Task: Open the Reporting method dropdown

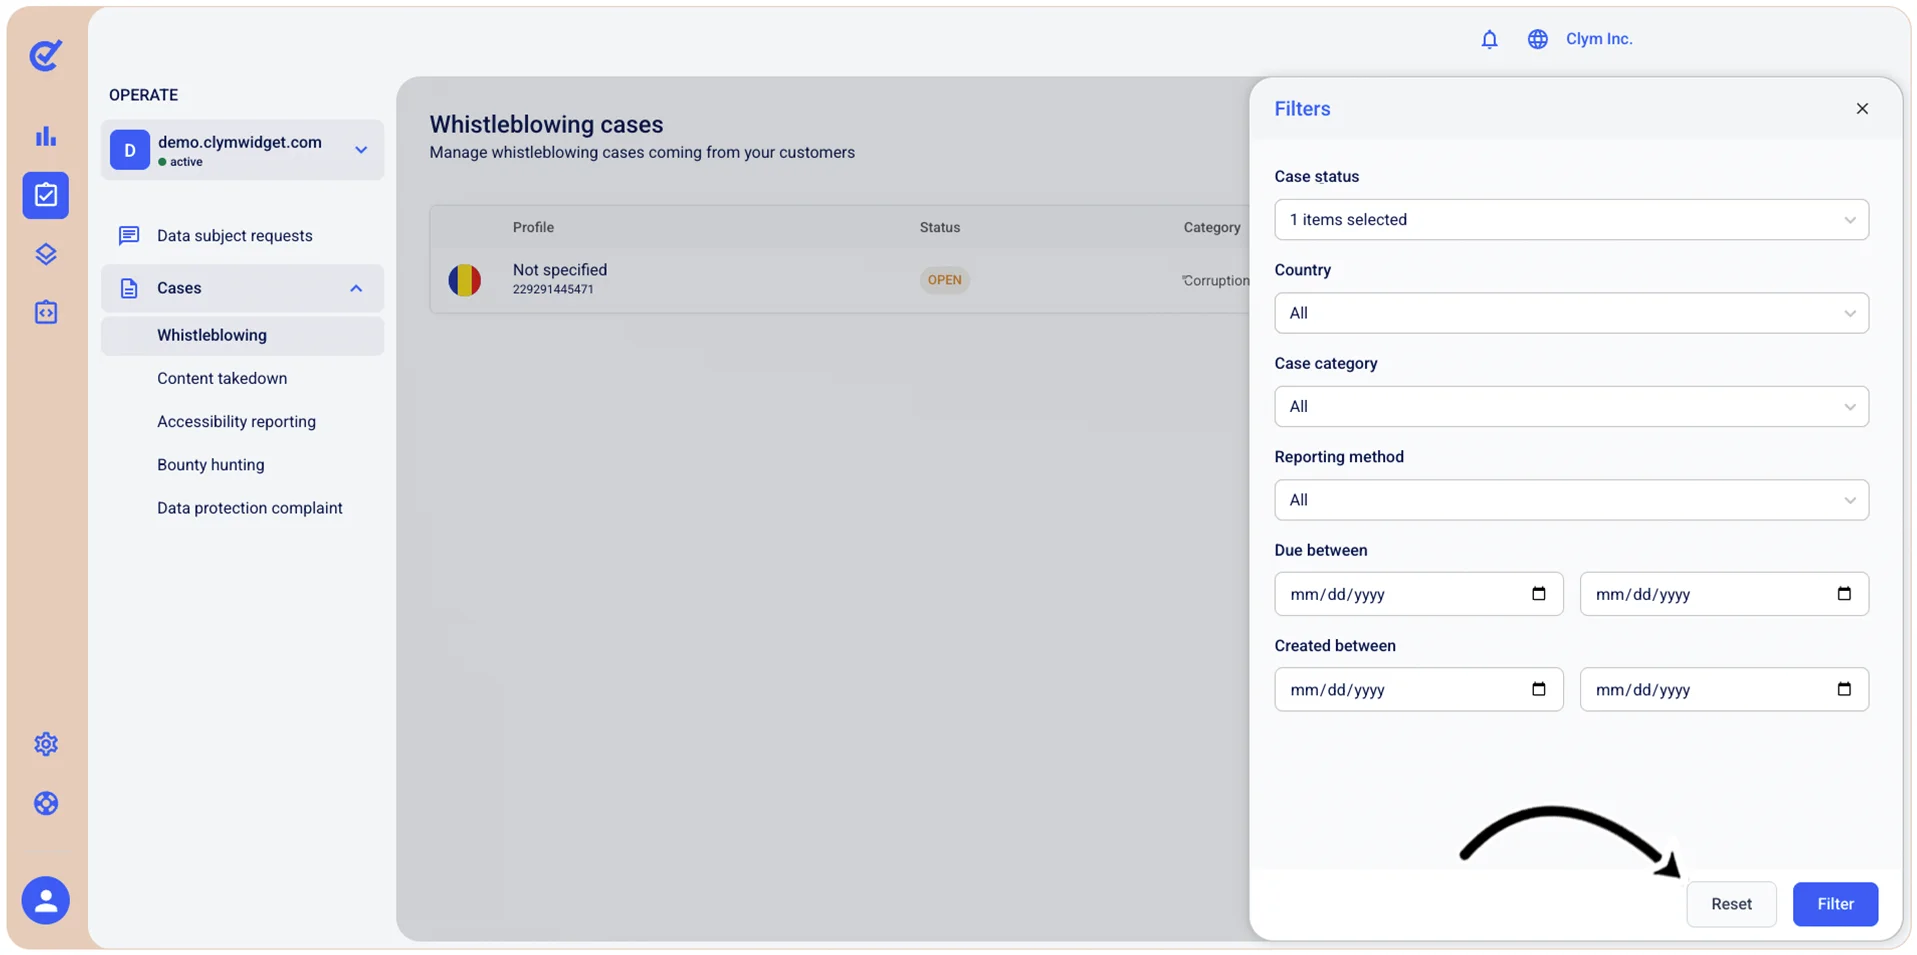Action: click(x=1570, y=500)
